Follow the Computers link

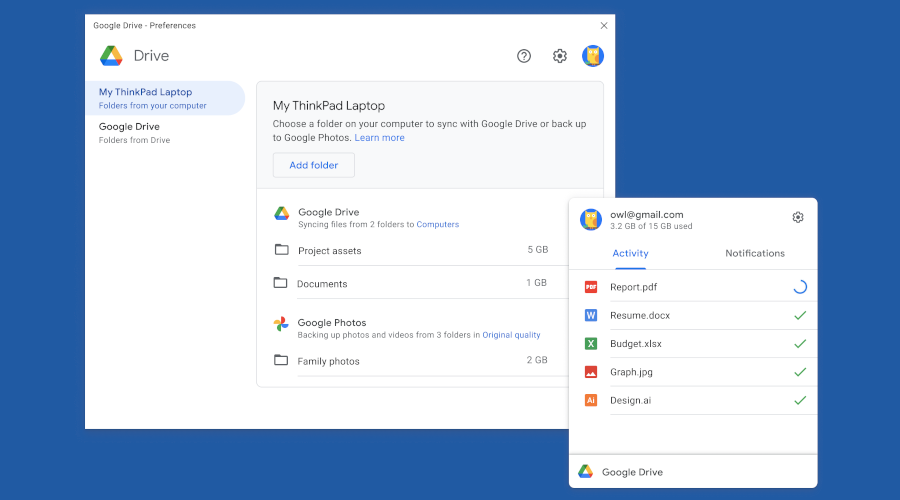click(437, 225)
